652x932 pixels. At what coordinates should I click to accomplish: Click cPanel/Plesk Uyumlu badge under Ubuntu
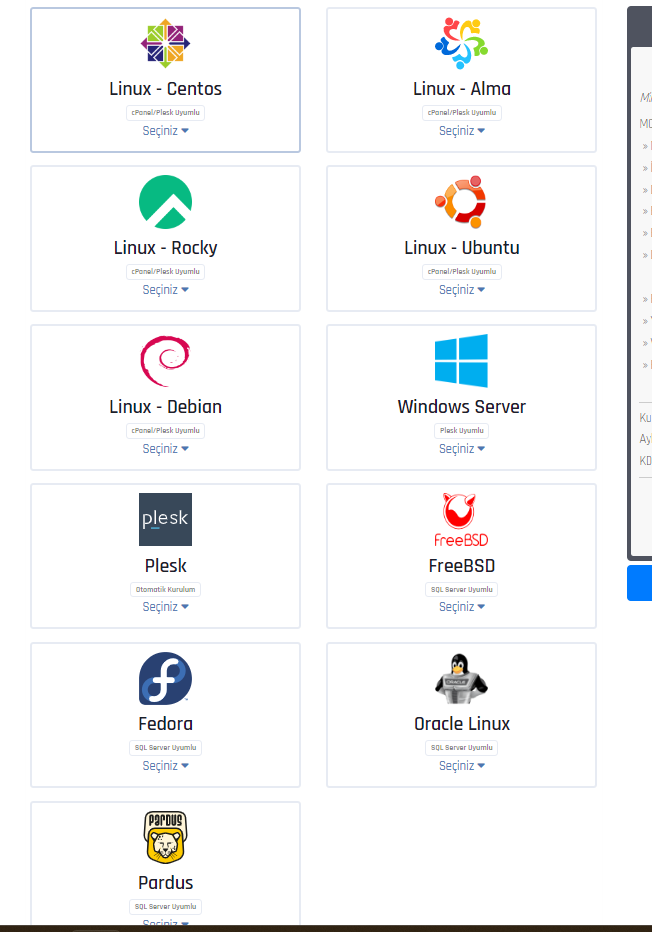coord(462,272)
